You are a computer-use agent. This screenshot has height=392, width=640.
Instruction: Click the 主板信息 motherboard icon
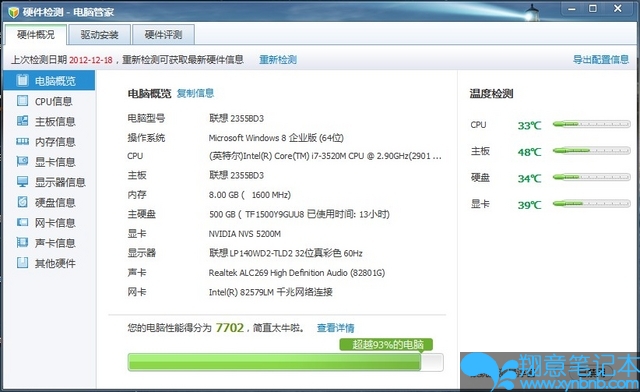pyautogui.click(x=22, y=121)
